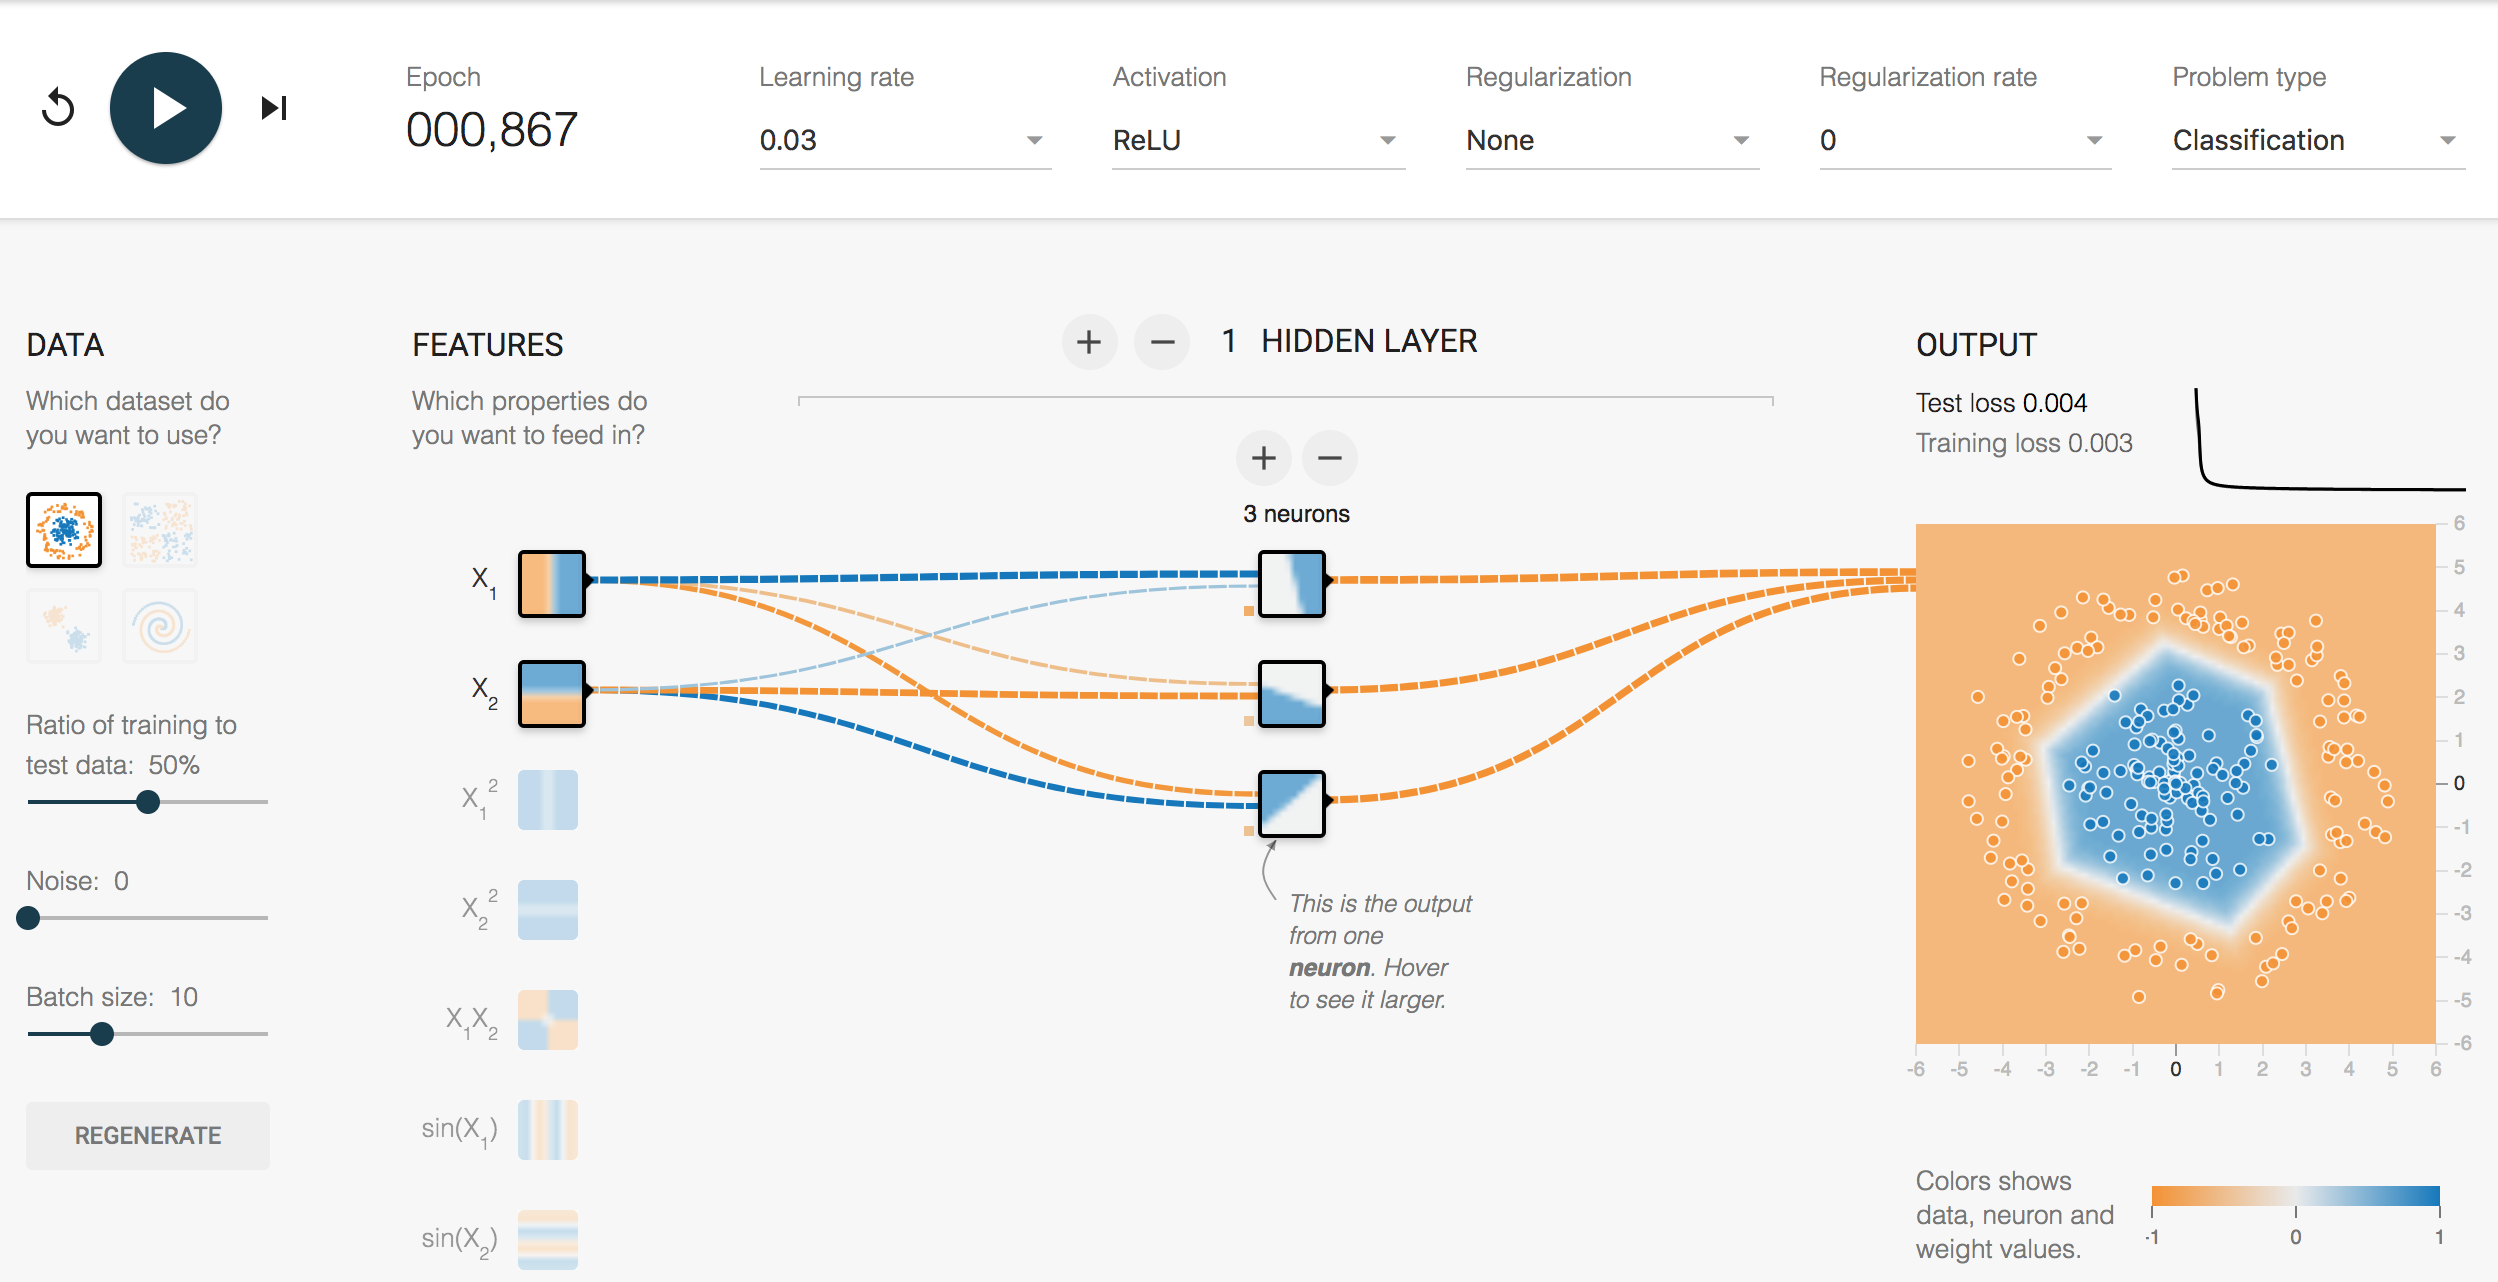Add a neuron to hidden layer

(1265, 458)
